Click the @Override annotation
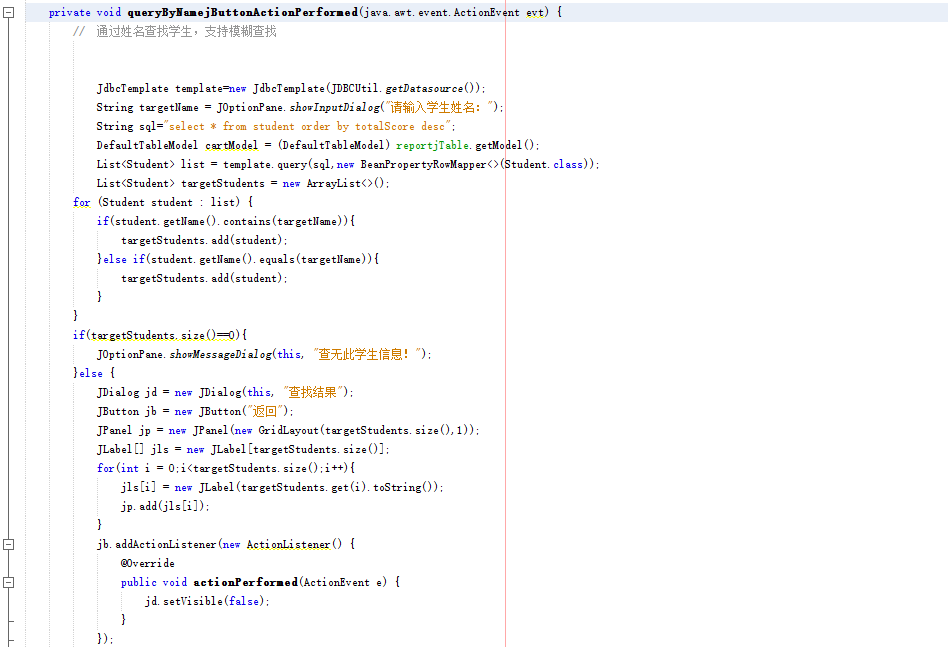Screen dimensions: 948x647 point(148,563)
